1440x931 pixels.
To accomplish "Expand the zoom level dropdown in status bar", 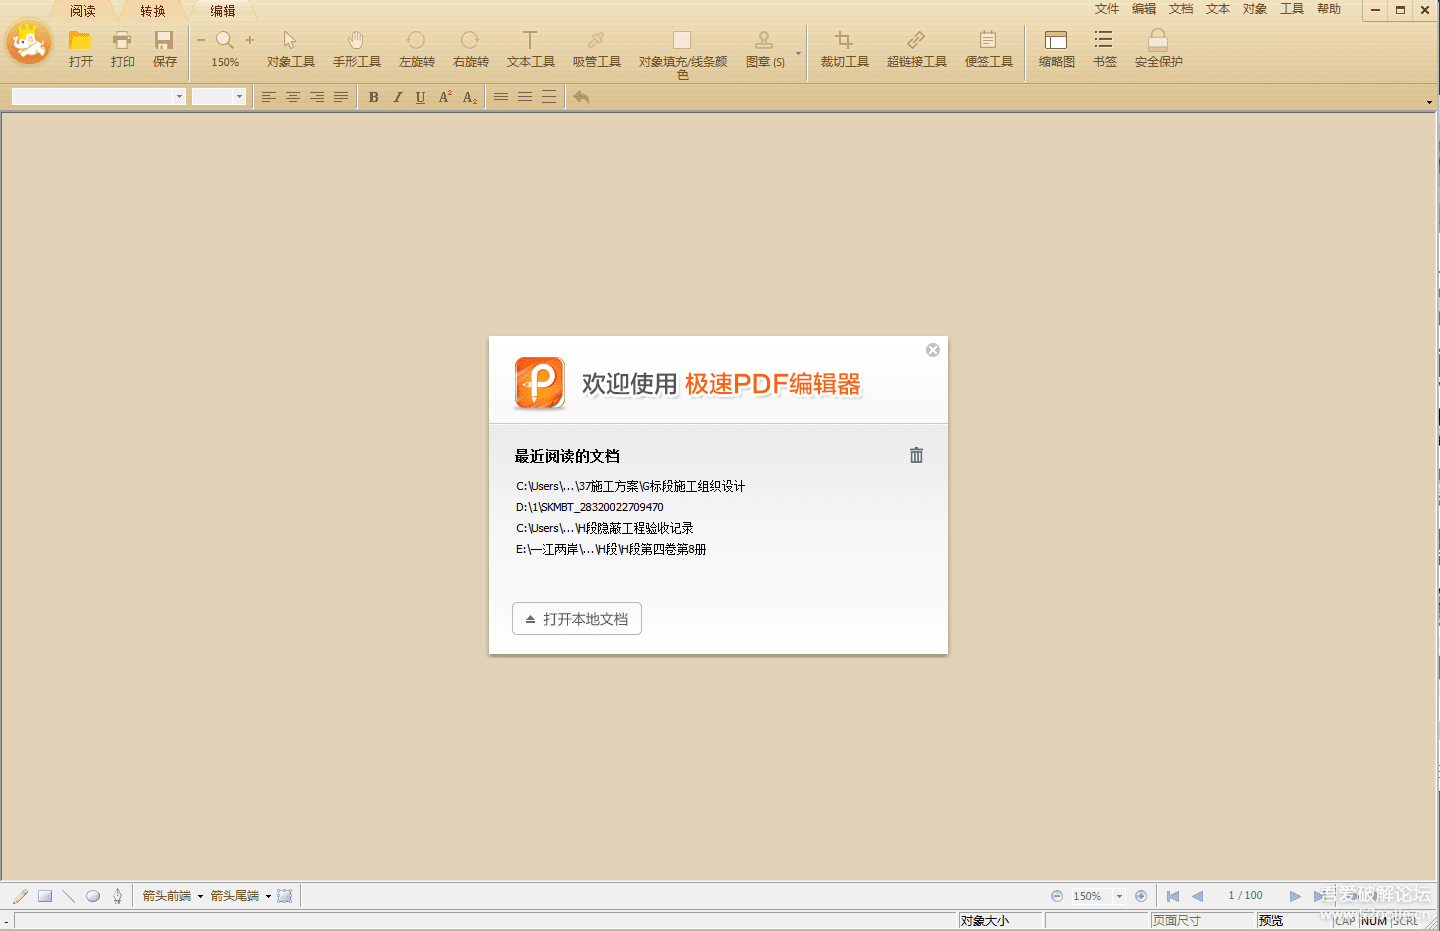I will [x=1119, y=896].
